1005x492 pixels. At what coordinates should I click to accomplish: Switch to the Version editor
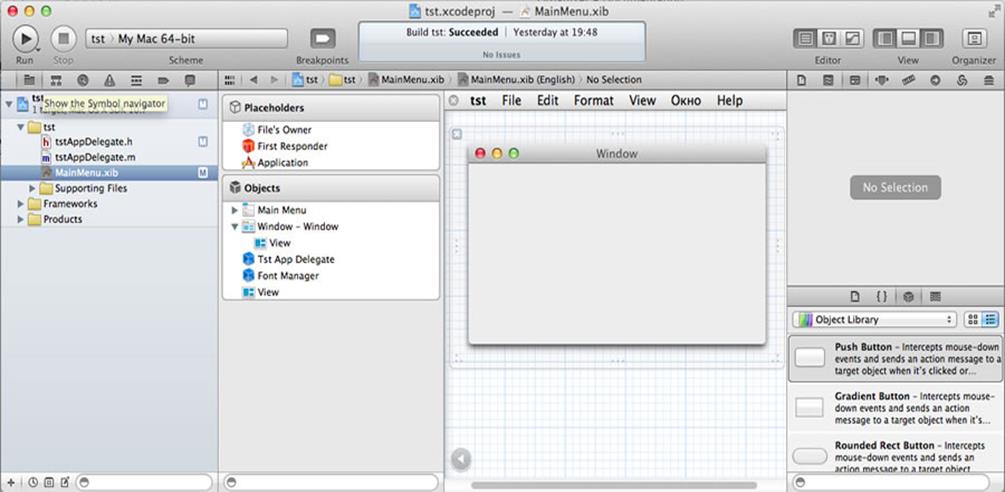[x=852, y=38]
